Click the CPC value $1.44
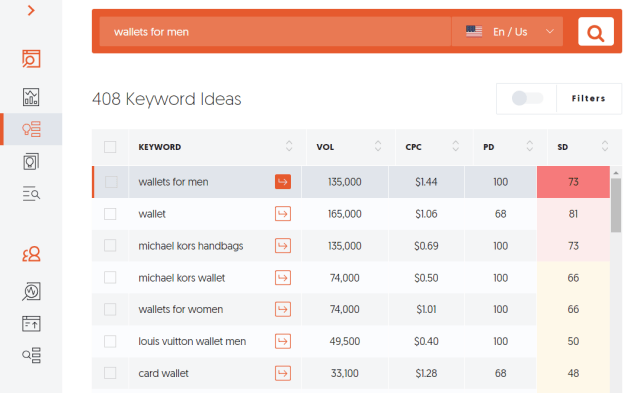 [x=426, y=182]
